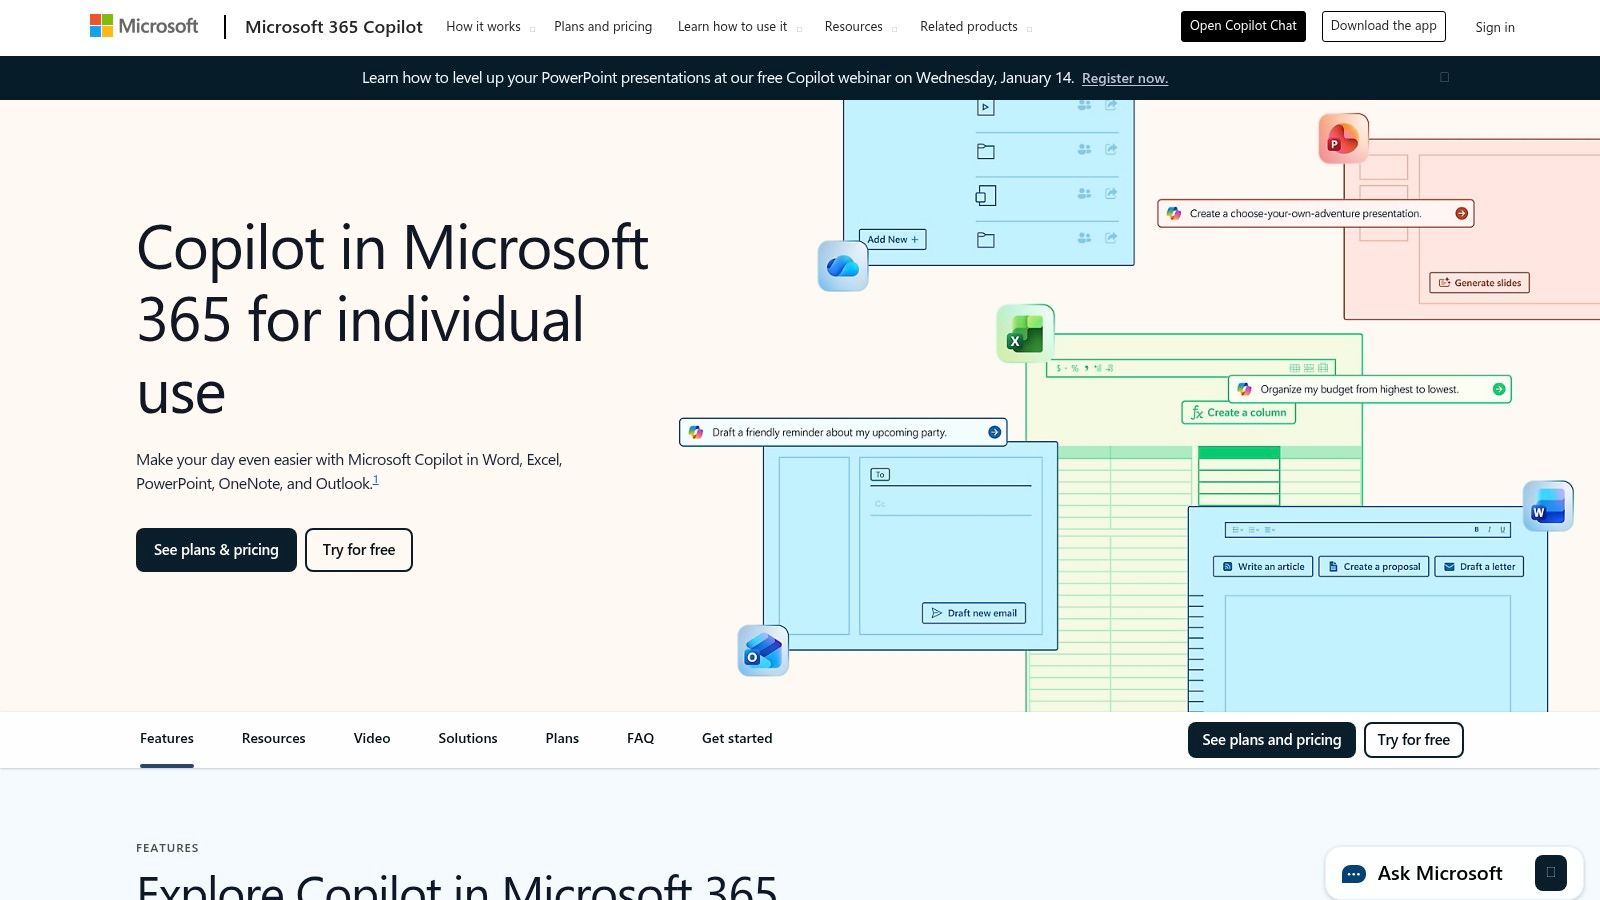The image size is (1600, 900).
Task: Select the Video tab
Action: point(371,738)
